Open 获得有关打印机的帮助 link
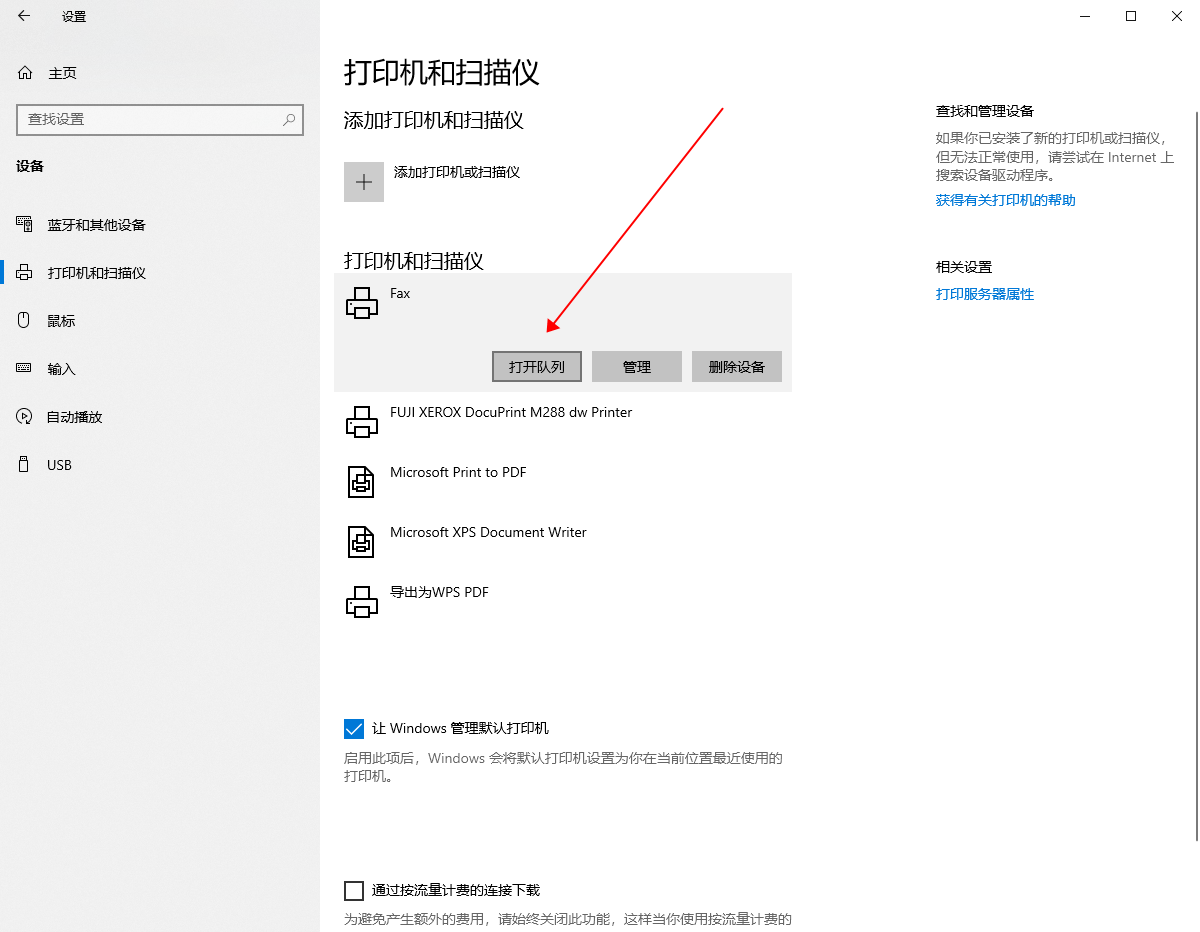1200x932 pixels. click(x=1005, y=200)
